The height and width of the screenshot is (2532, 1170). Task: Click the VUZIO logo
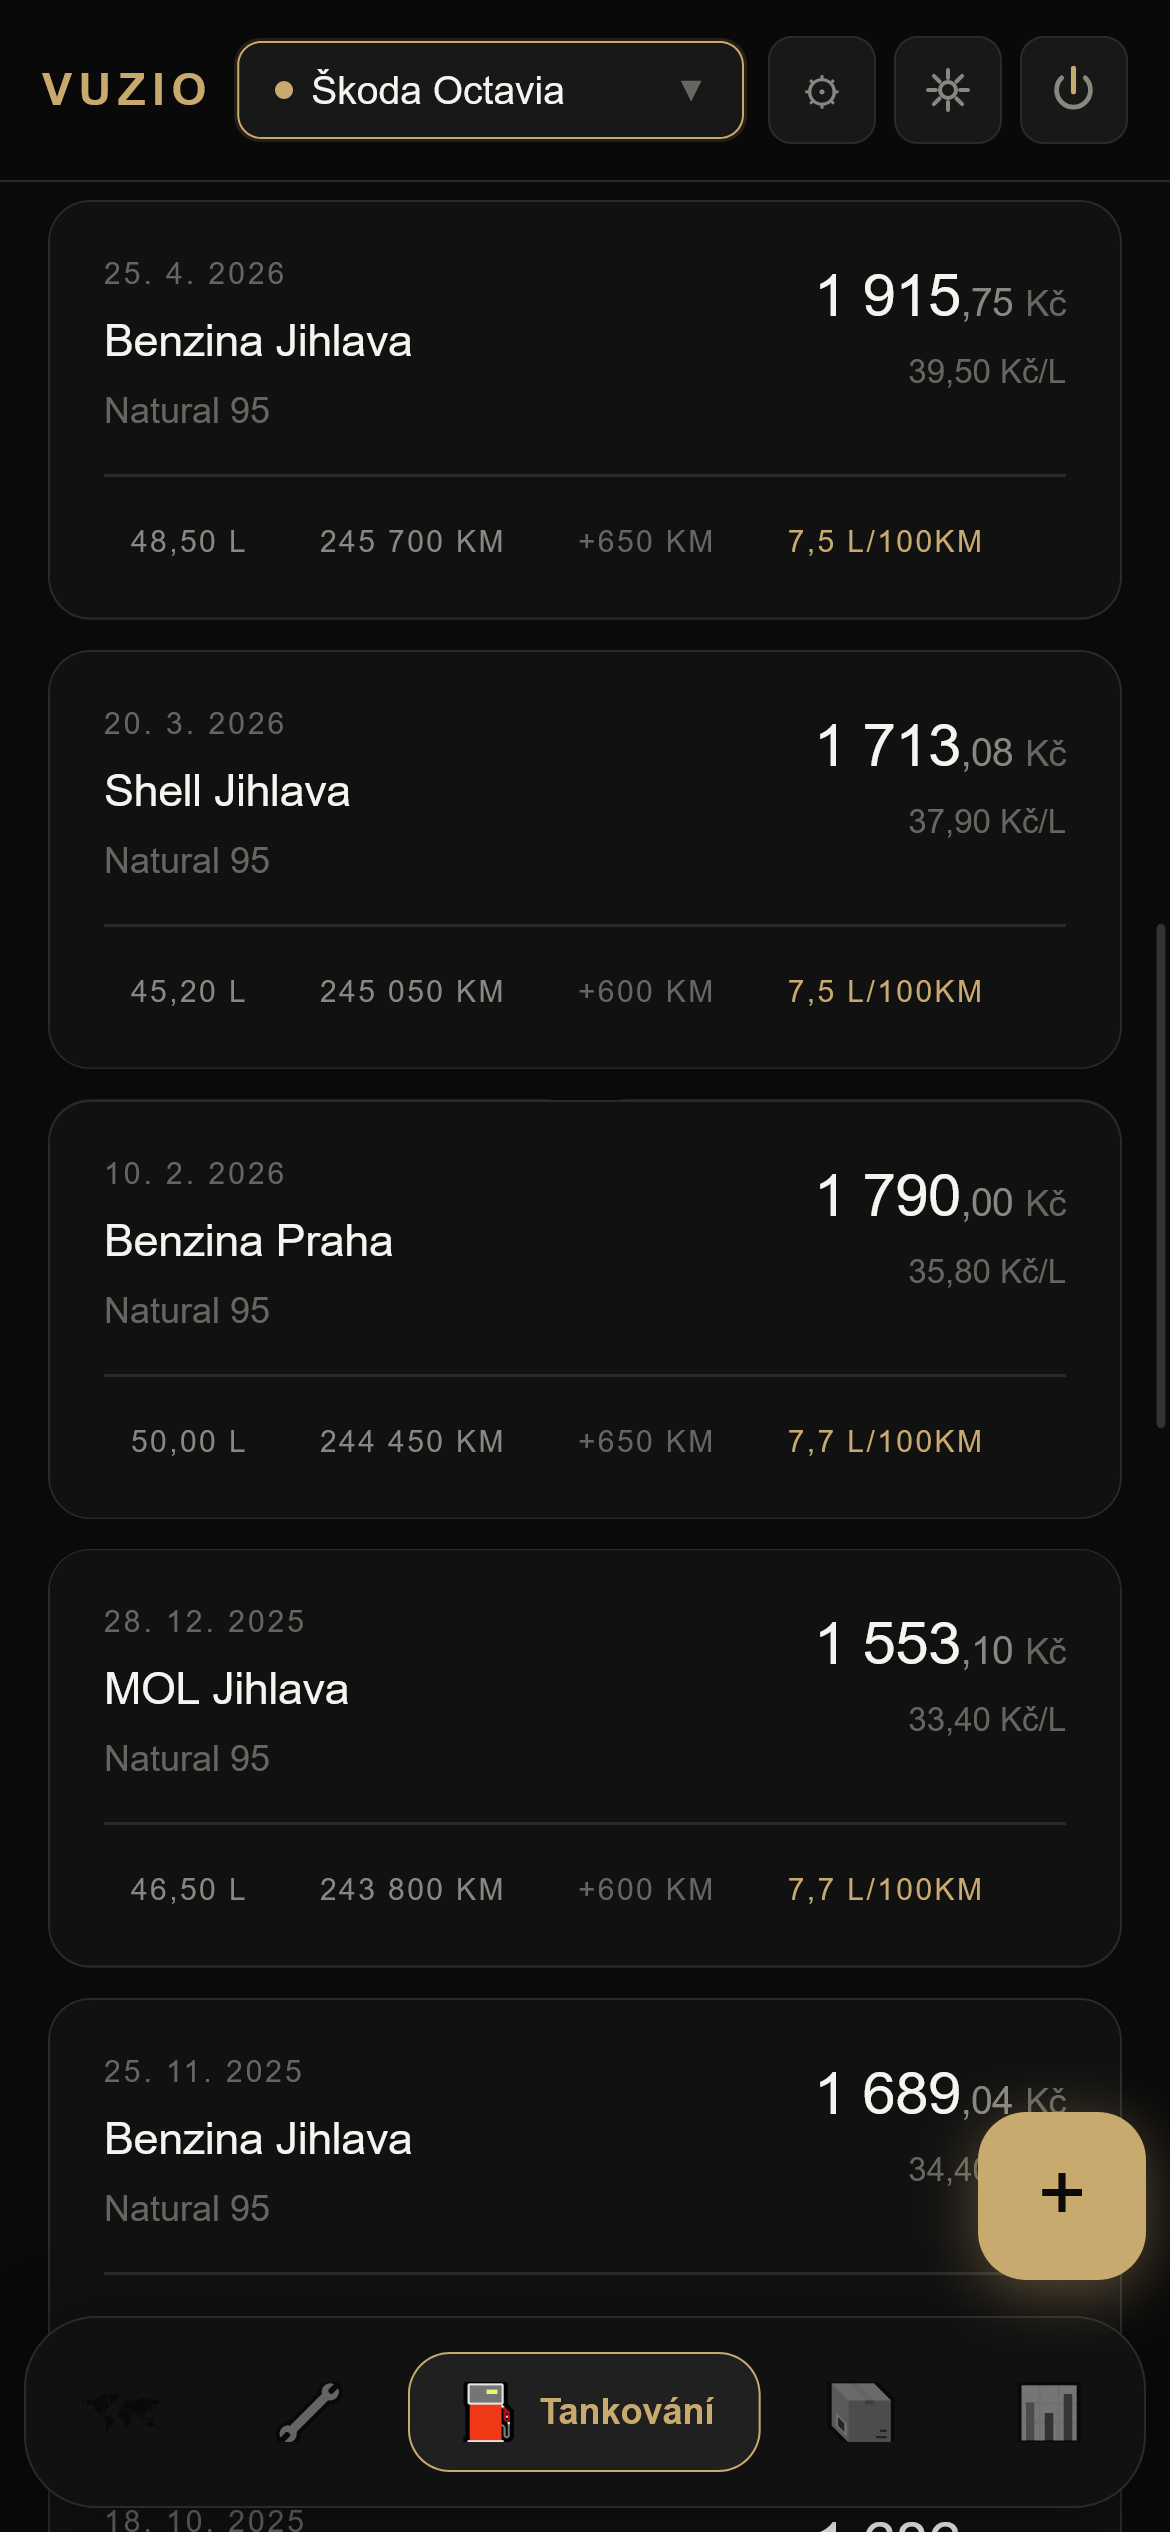coord(125,90)
